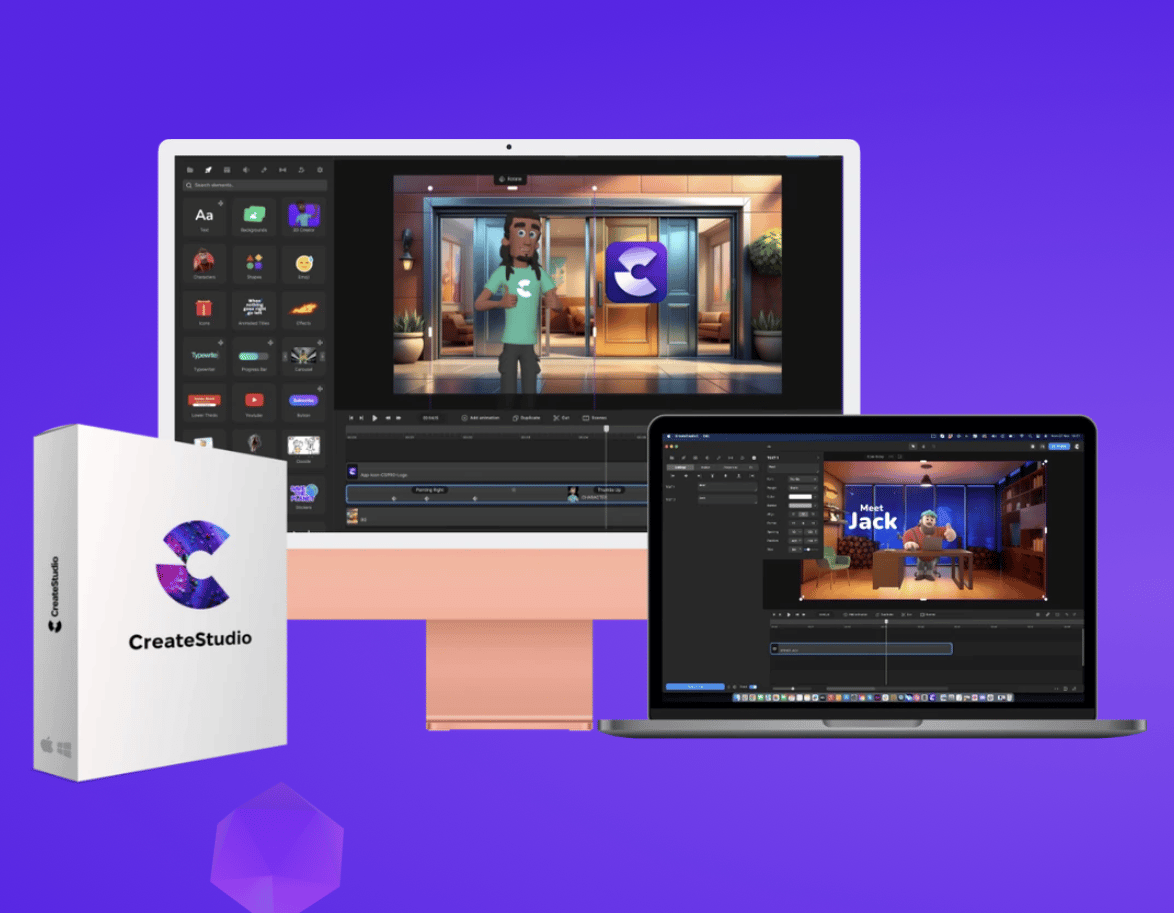Open the Characters element category
This screenshot has height=913, width=1174.
204,264
